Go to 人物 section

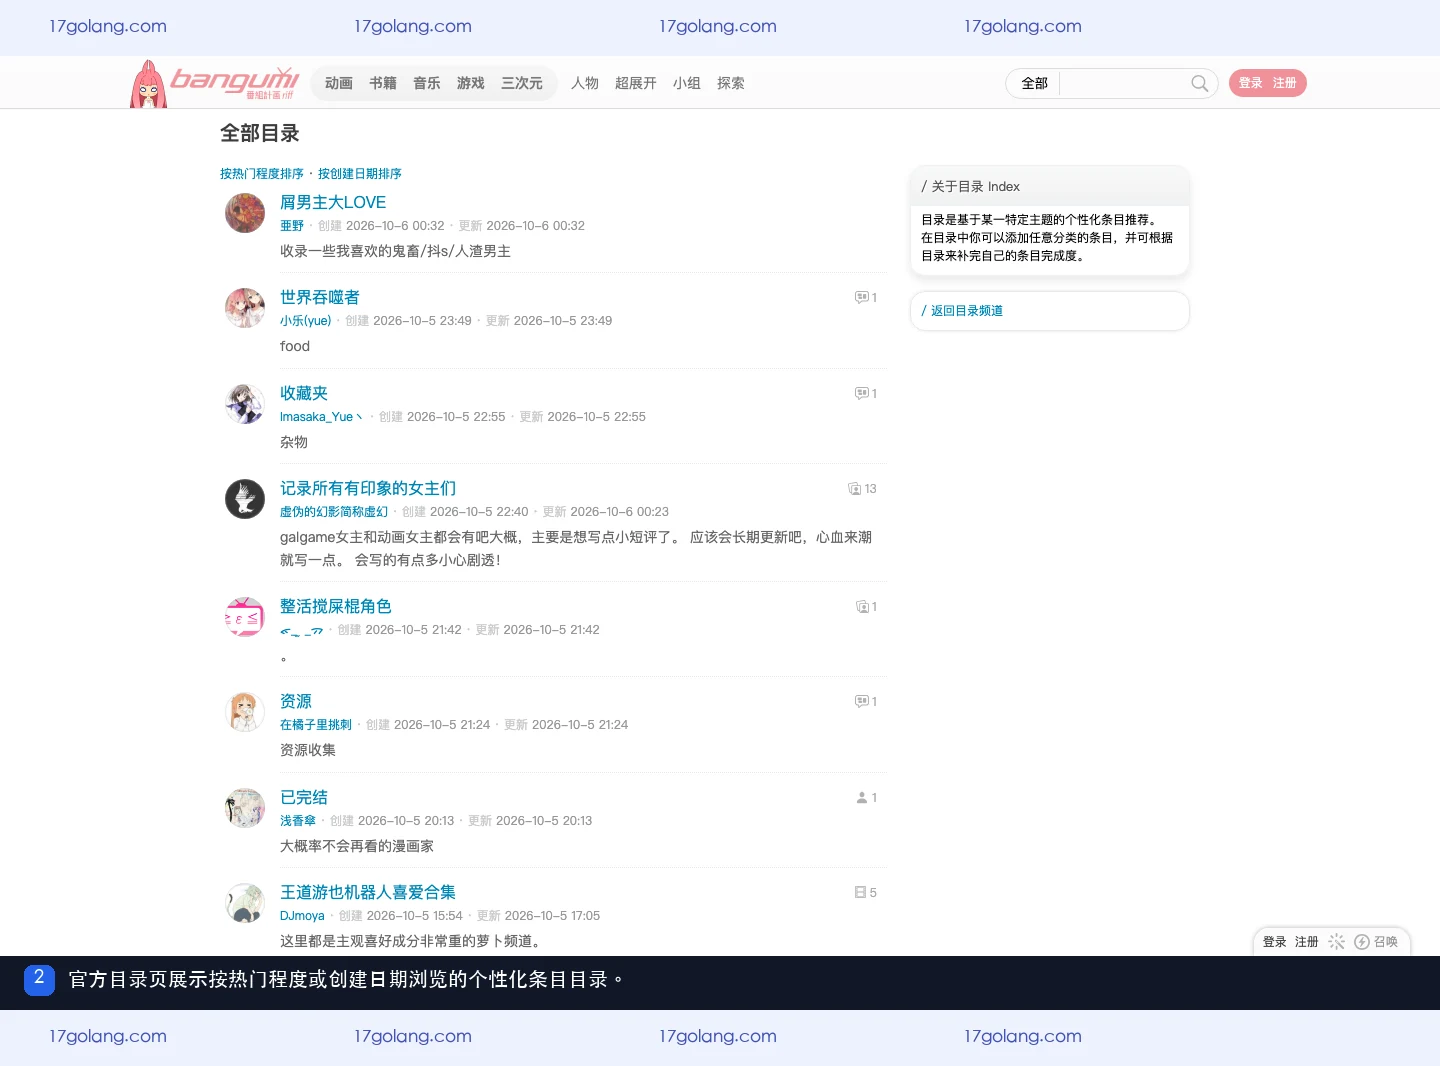[585, 83]
